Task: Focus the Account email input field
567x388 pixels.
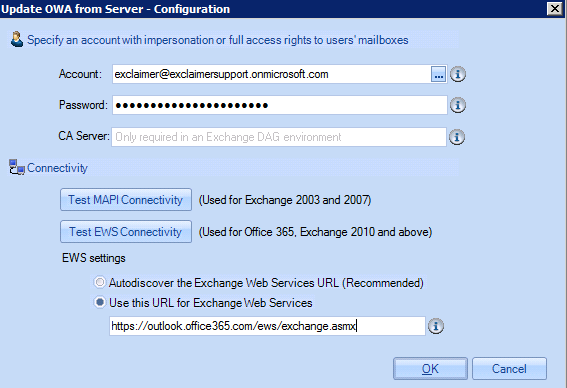Action: (x=272, y=74)
